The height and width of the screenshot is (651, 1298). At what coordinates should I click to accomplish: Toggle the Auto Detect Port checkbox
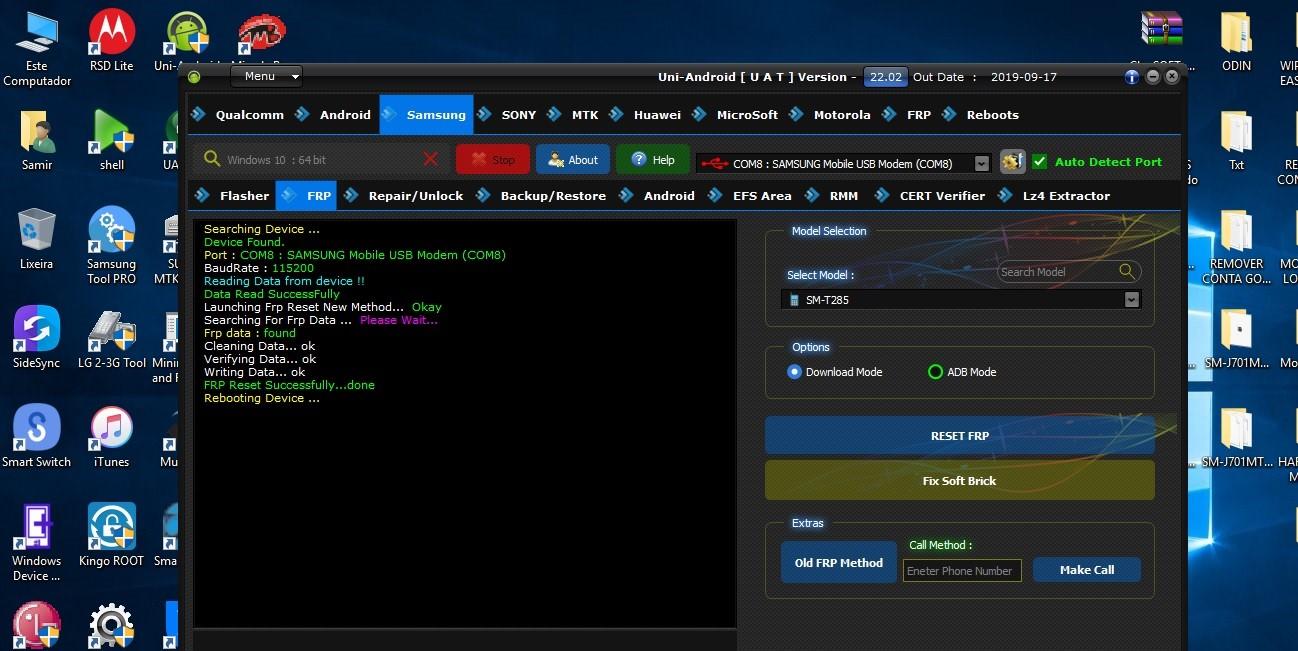(1040, 161)
